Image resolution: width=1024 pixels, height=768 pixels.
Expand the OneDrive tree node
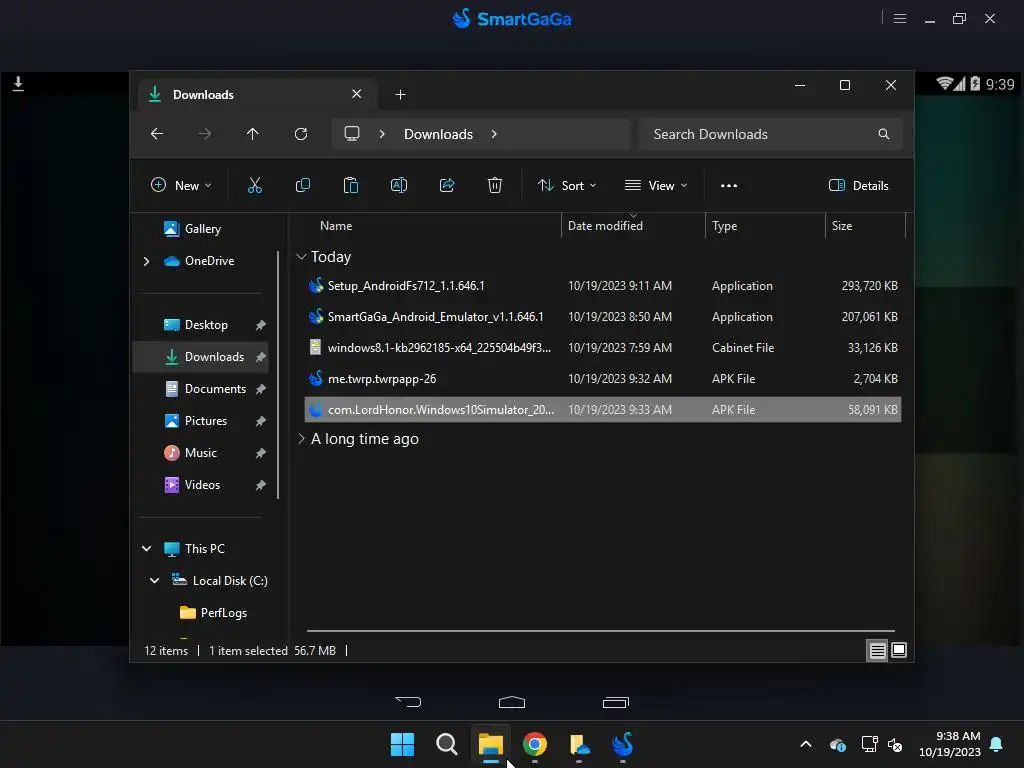[x=146, y=261]
